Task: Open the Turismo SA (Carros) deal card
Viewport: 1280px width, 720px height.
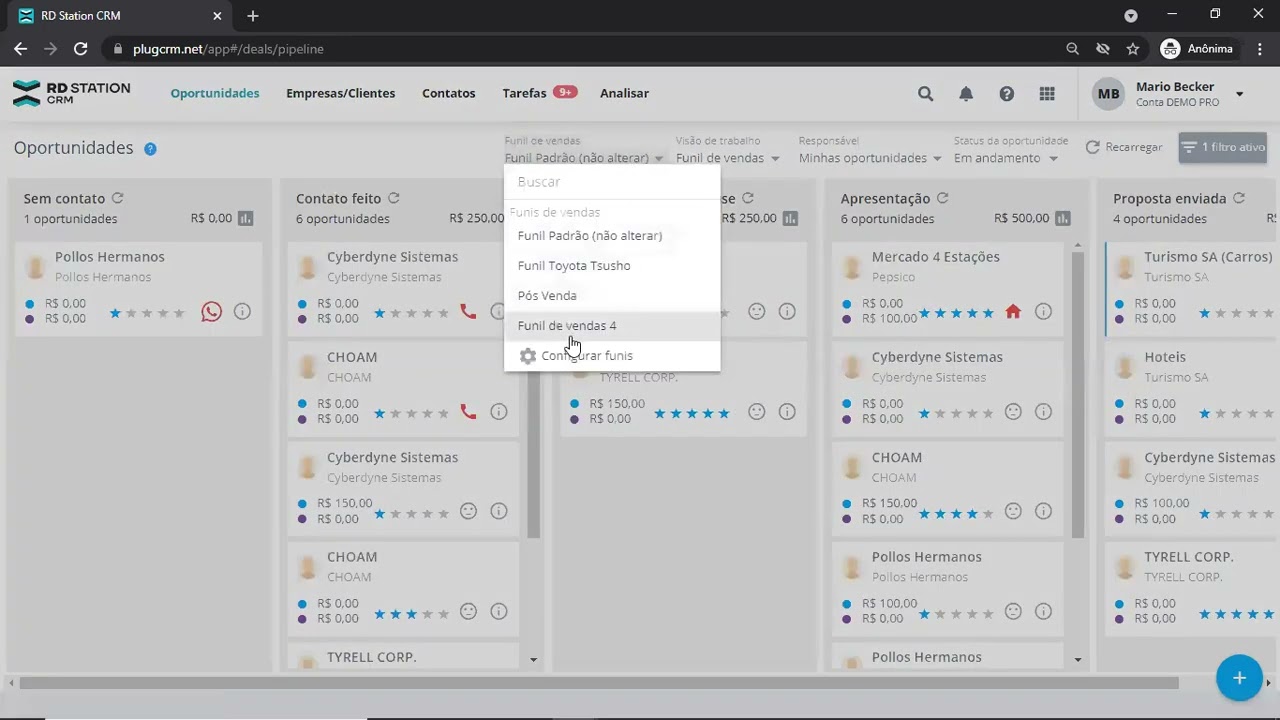Action: (1193, 289)
